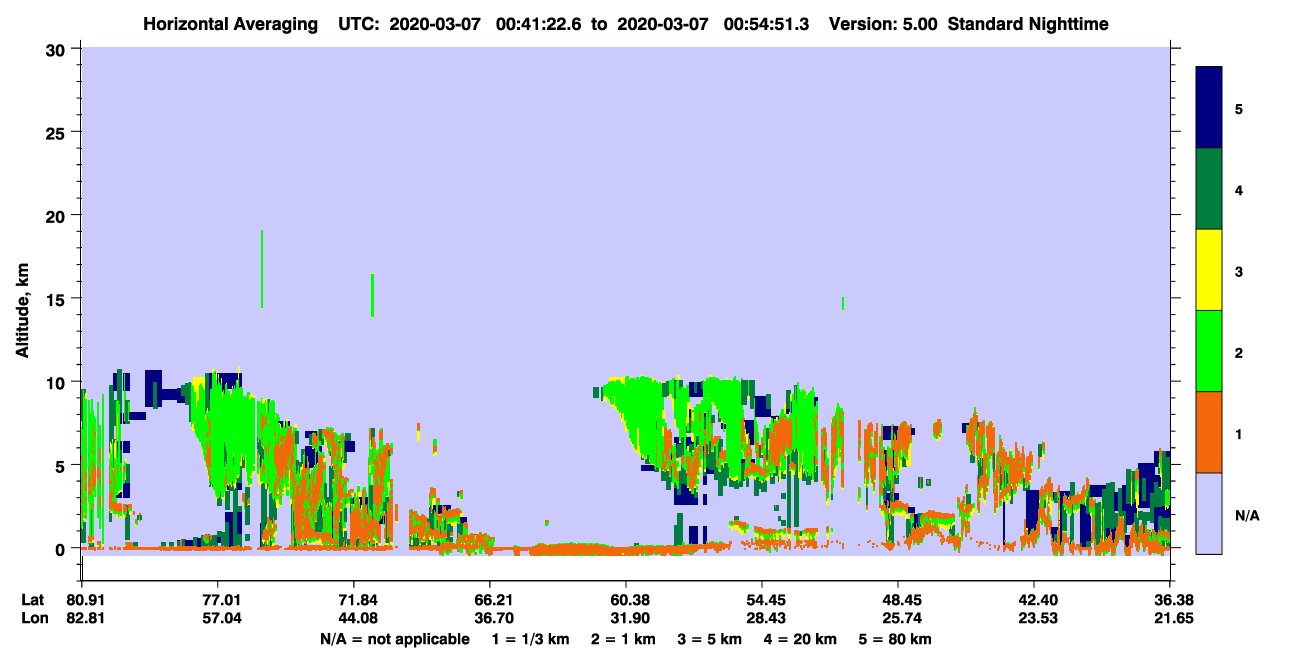Click the orange colorbar segment labeled 1
This screenshot has width=1300, height=667.
pos(1209,432)
